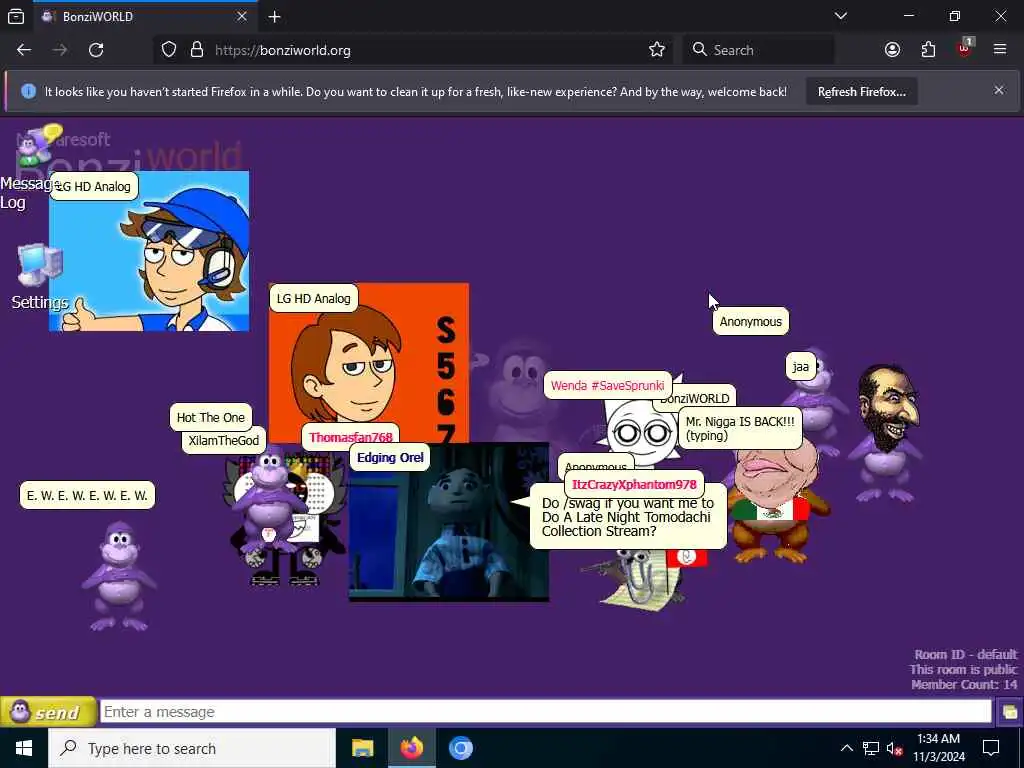
Task: Click the uBlock extension icon
Action: (965, 48)
